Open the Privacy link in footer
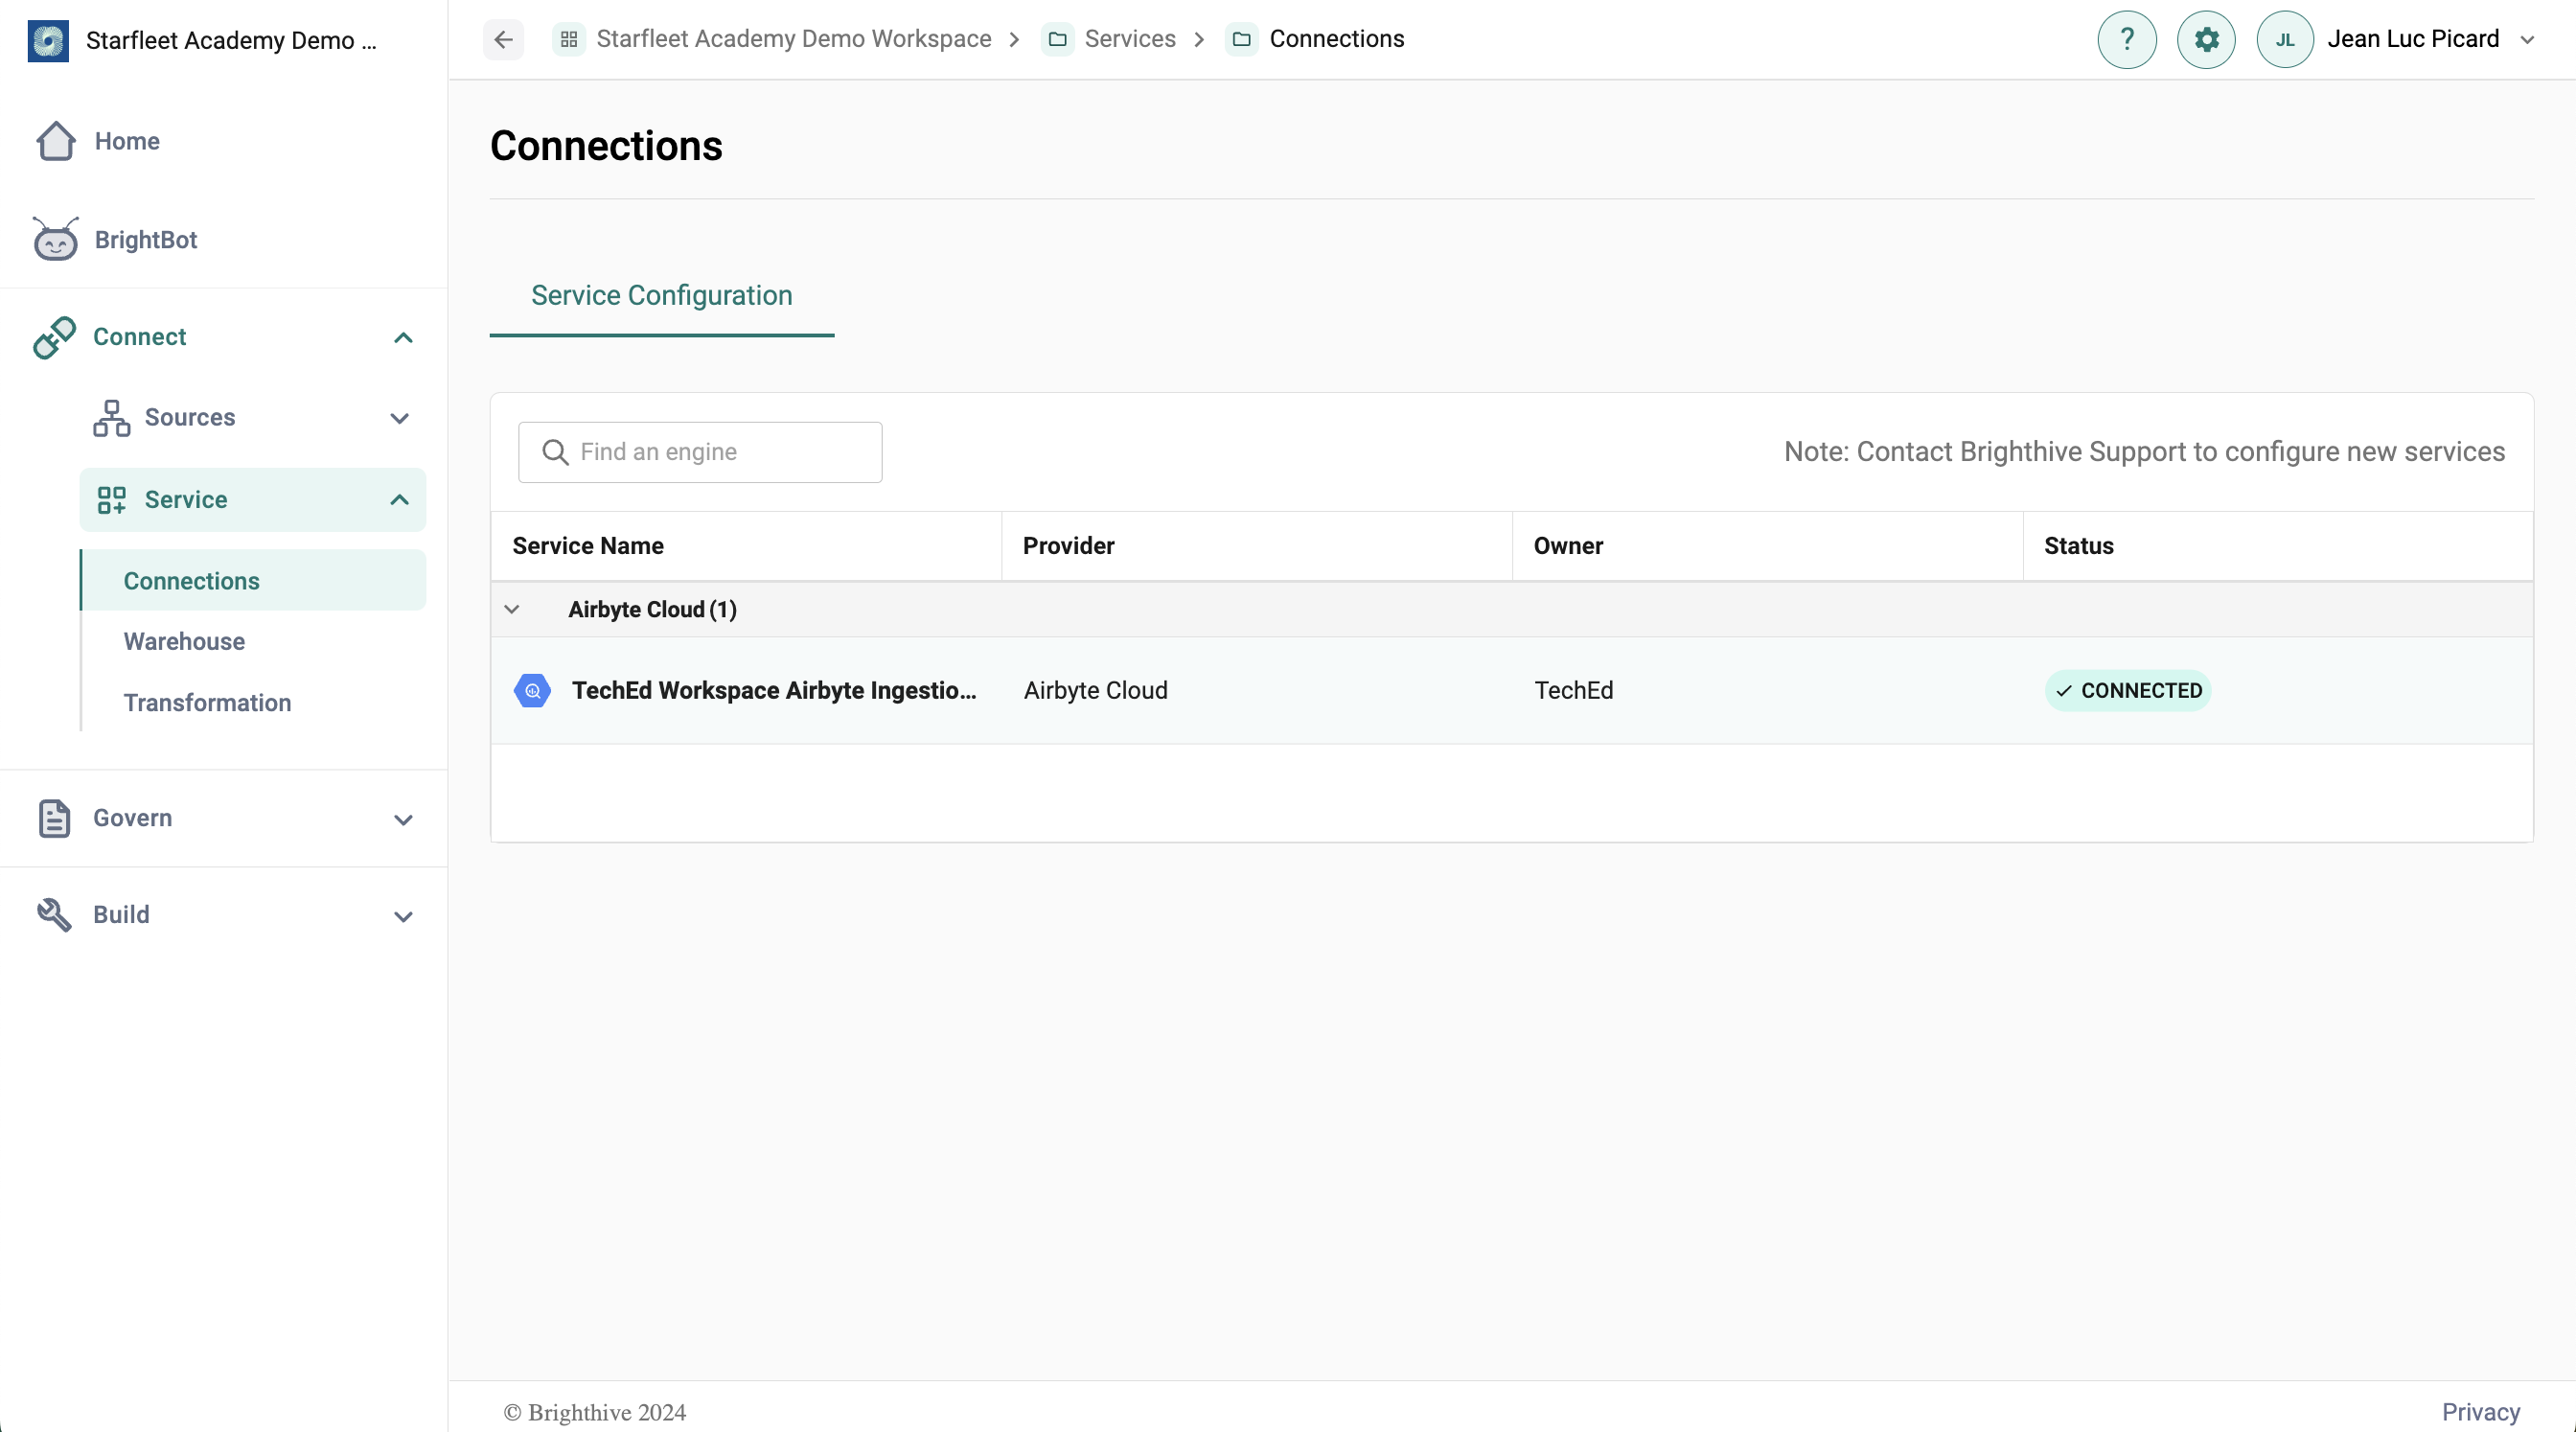The height and width of the screenshot is (1432, 2576). (2481, 1412)
